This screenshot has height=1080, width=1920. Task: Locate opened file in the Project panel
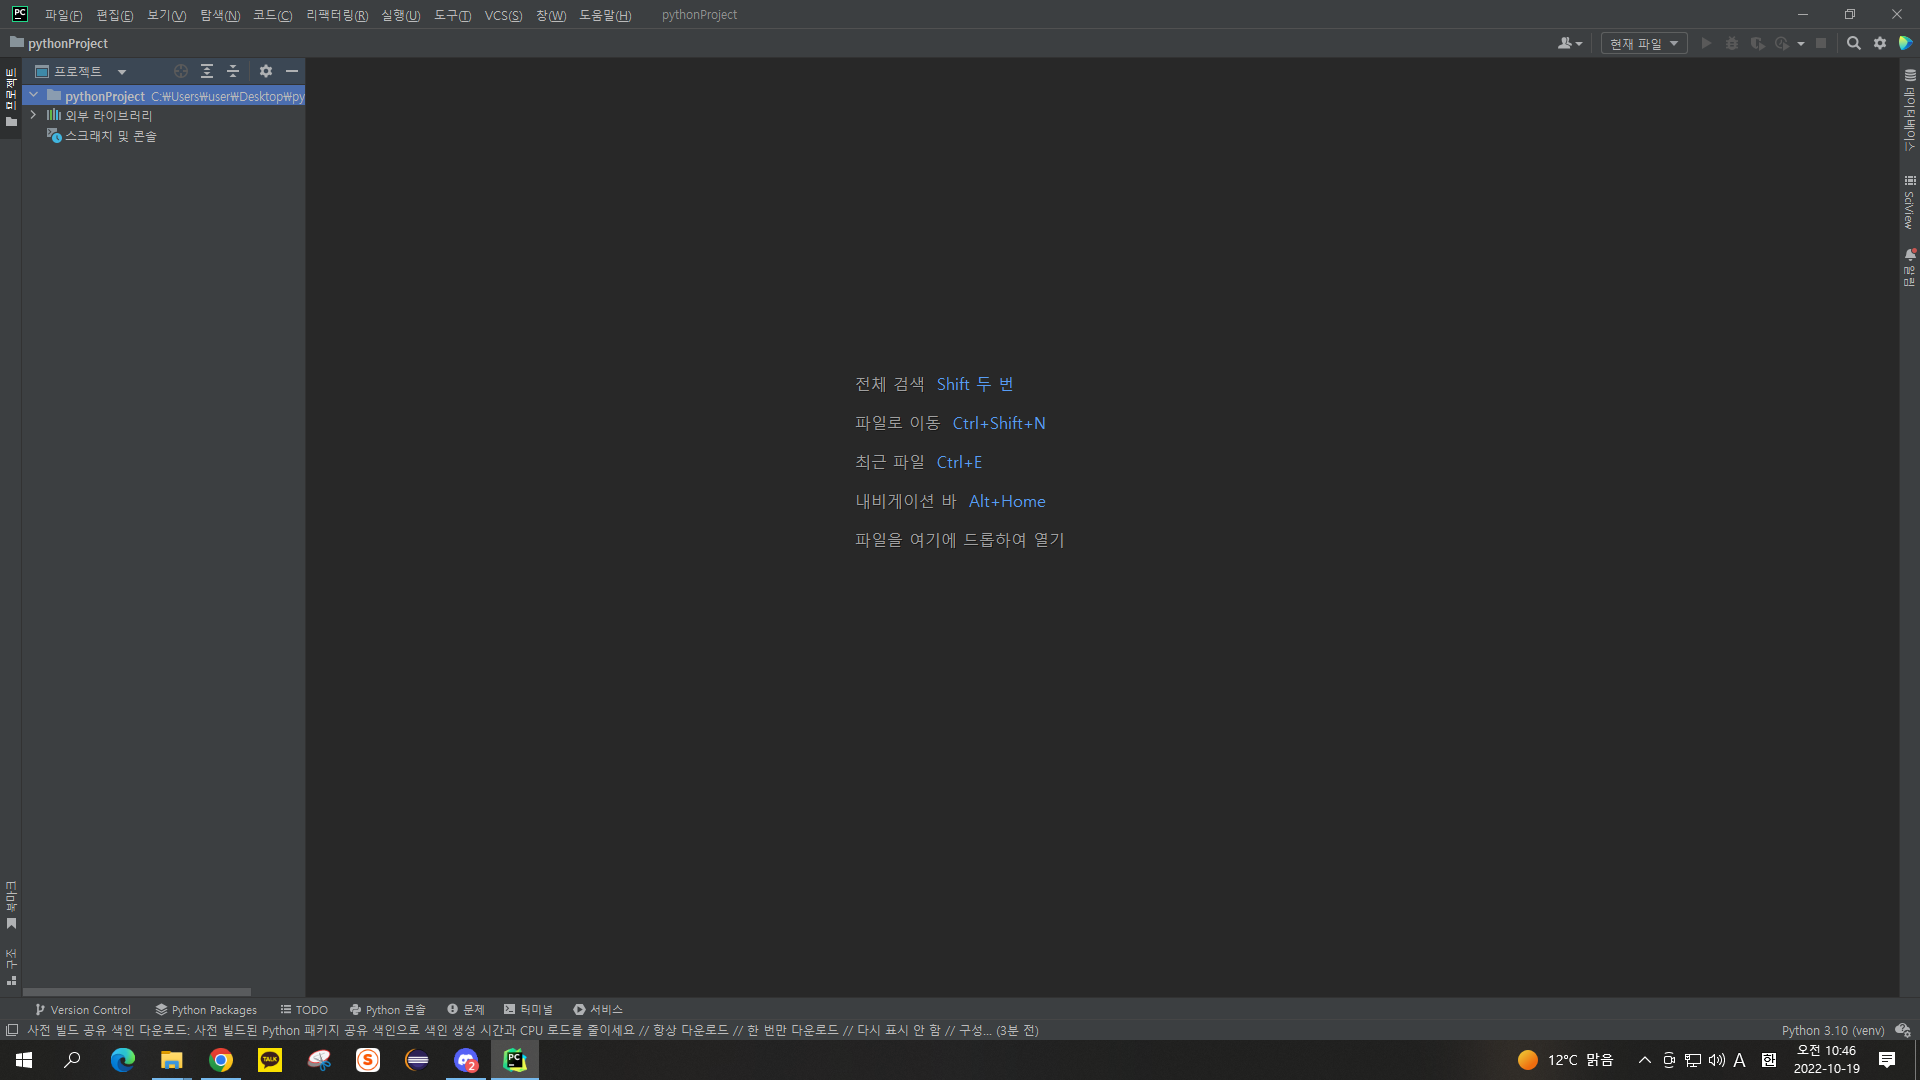click(181, 71)
